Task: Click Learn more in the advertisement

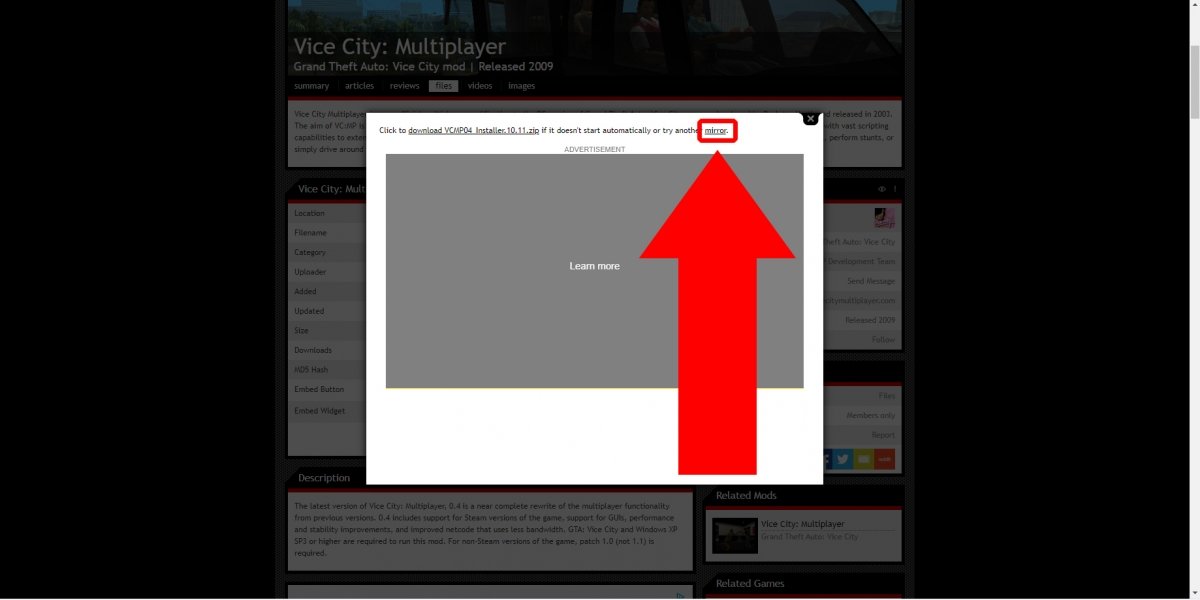Action: point(594,266)
